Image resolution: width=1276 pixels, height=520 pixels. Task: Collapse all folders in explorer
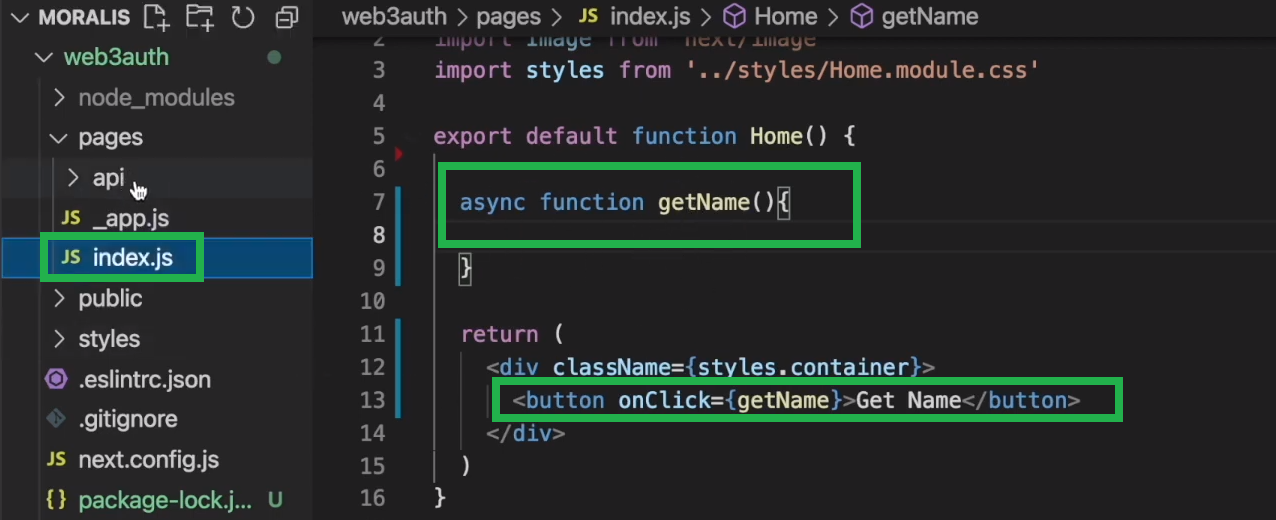[x=287, y=17]
